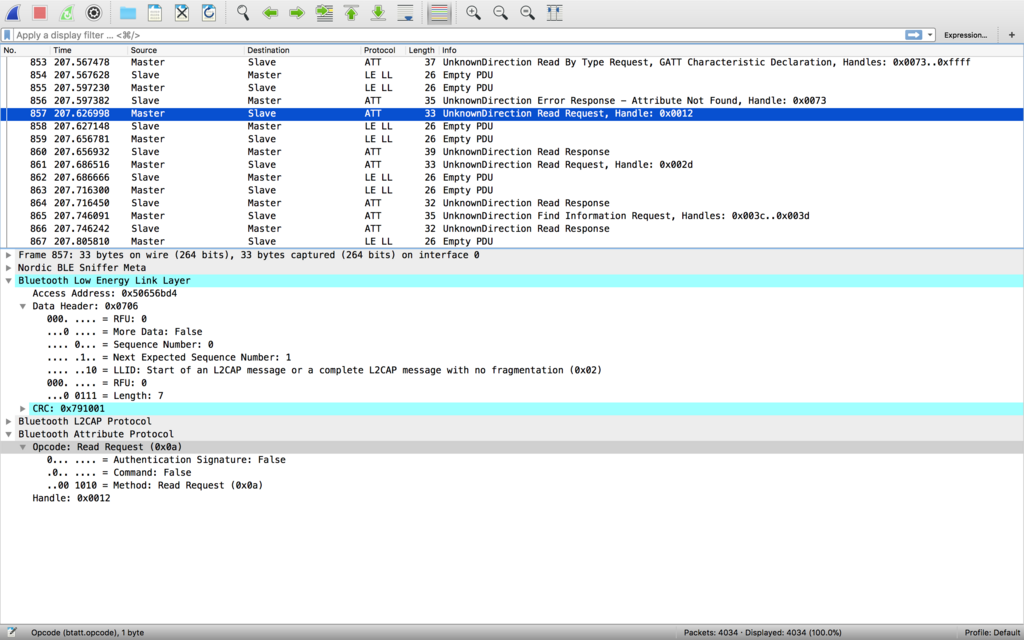
Task: Expand the Frame 857 details
Action: (8, 255)
